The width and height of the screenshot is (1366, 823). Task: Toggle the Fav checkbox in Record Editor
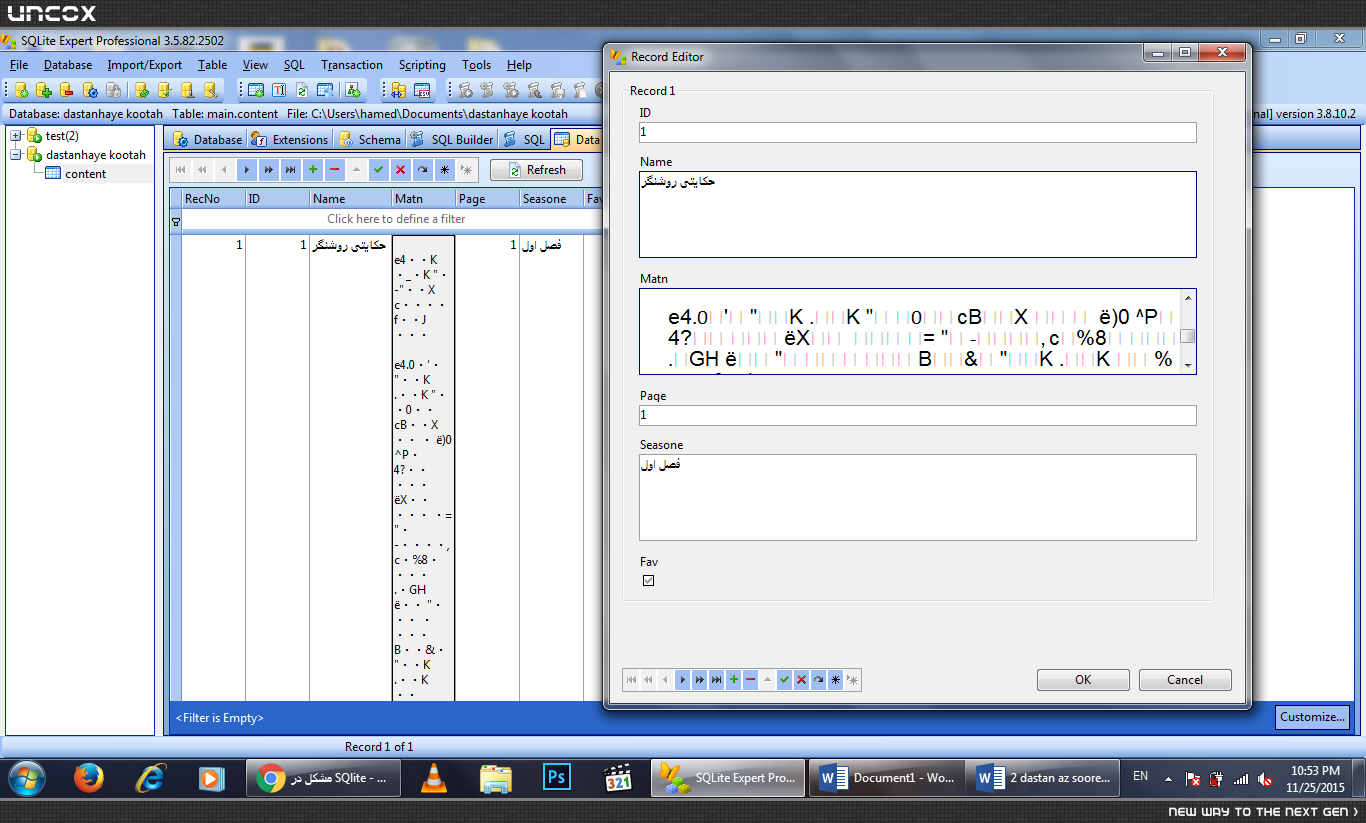pyautogui.click(x=648, y=580)
